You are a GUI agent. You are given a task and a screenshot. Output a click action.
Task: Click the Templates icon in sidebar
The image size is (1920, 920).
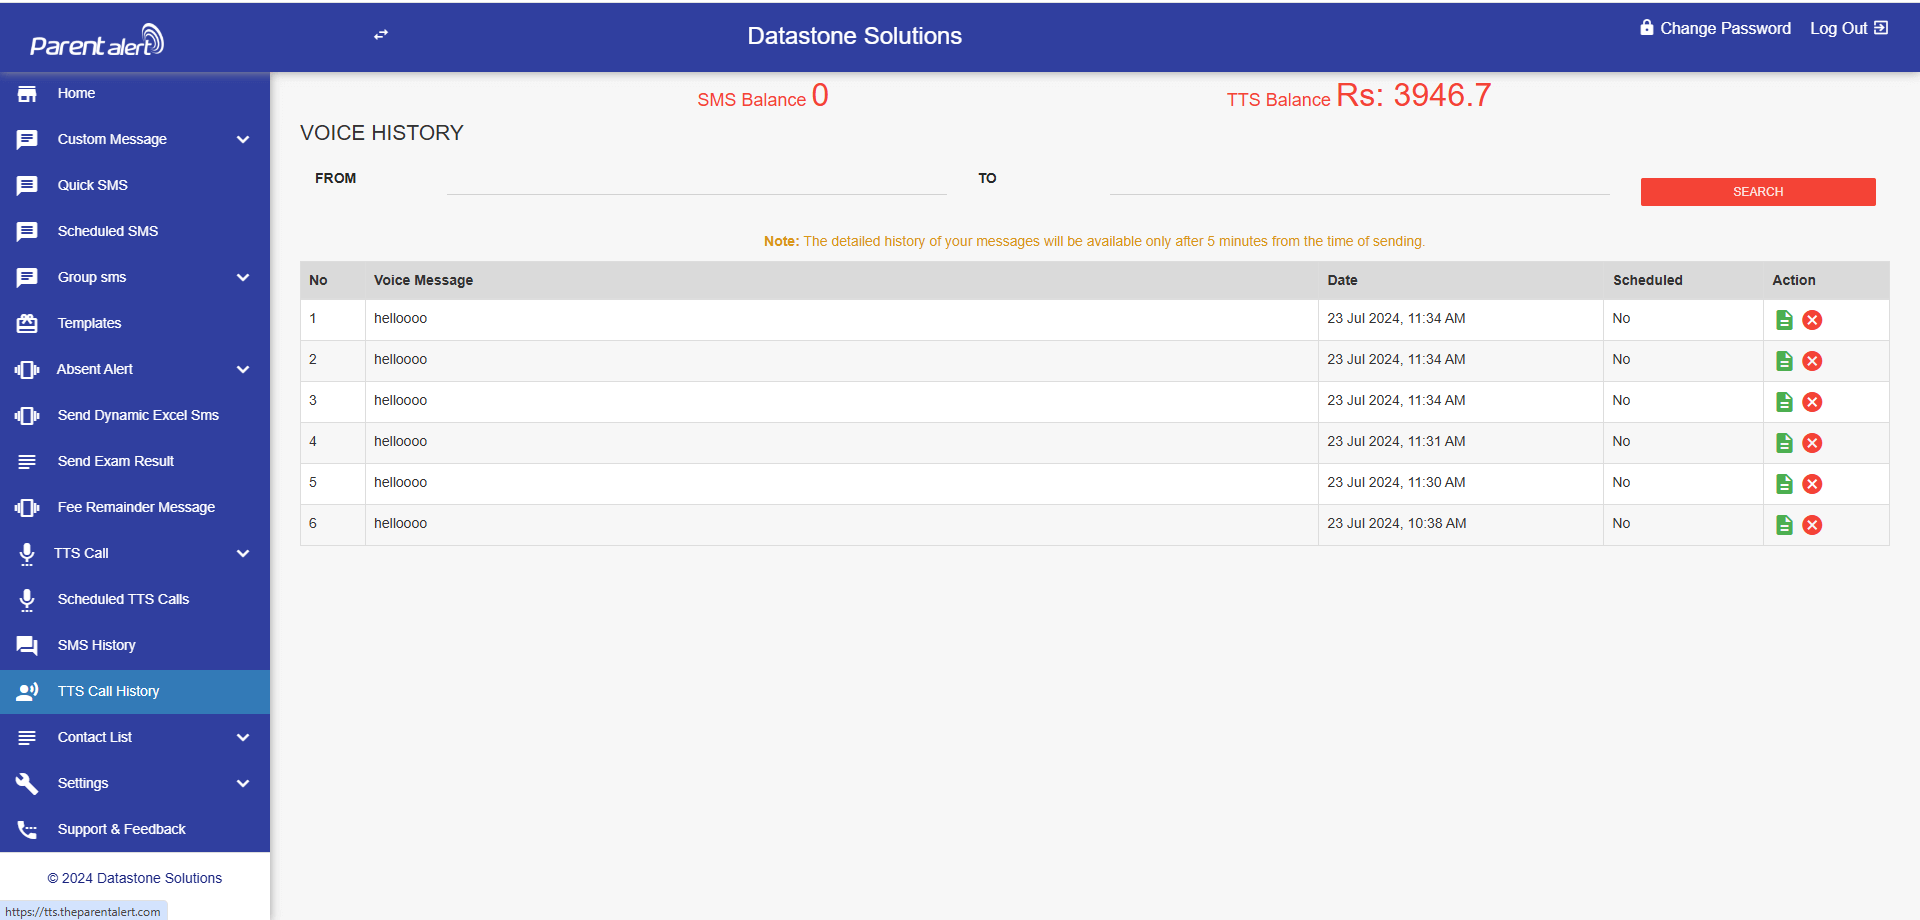[27, 323]
